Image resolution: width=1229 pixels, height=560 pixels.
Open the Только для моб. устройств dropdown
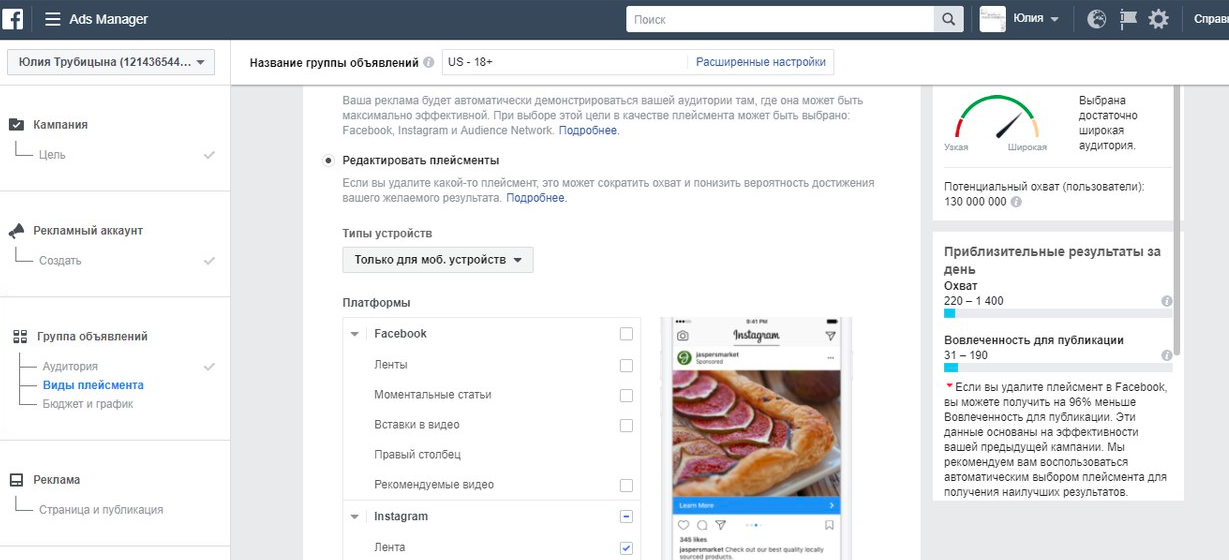[437, 260]
